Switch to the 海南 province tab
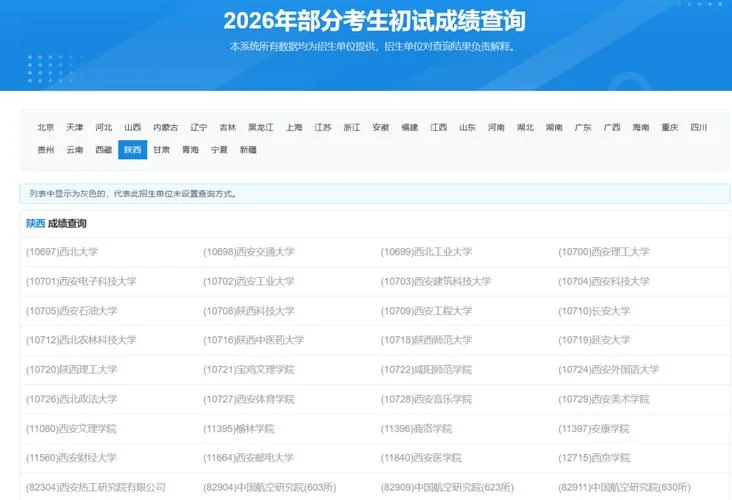This screenshot has height=500, width=732. click(x=641, y=127)
